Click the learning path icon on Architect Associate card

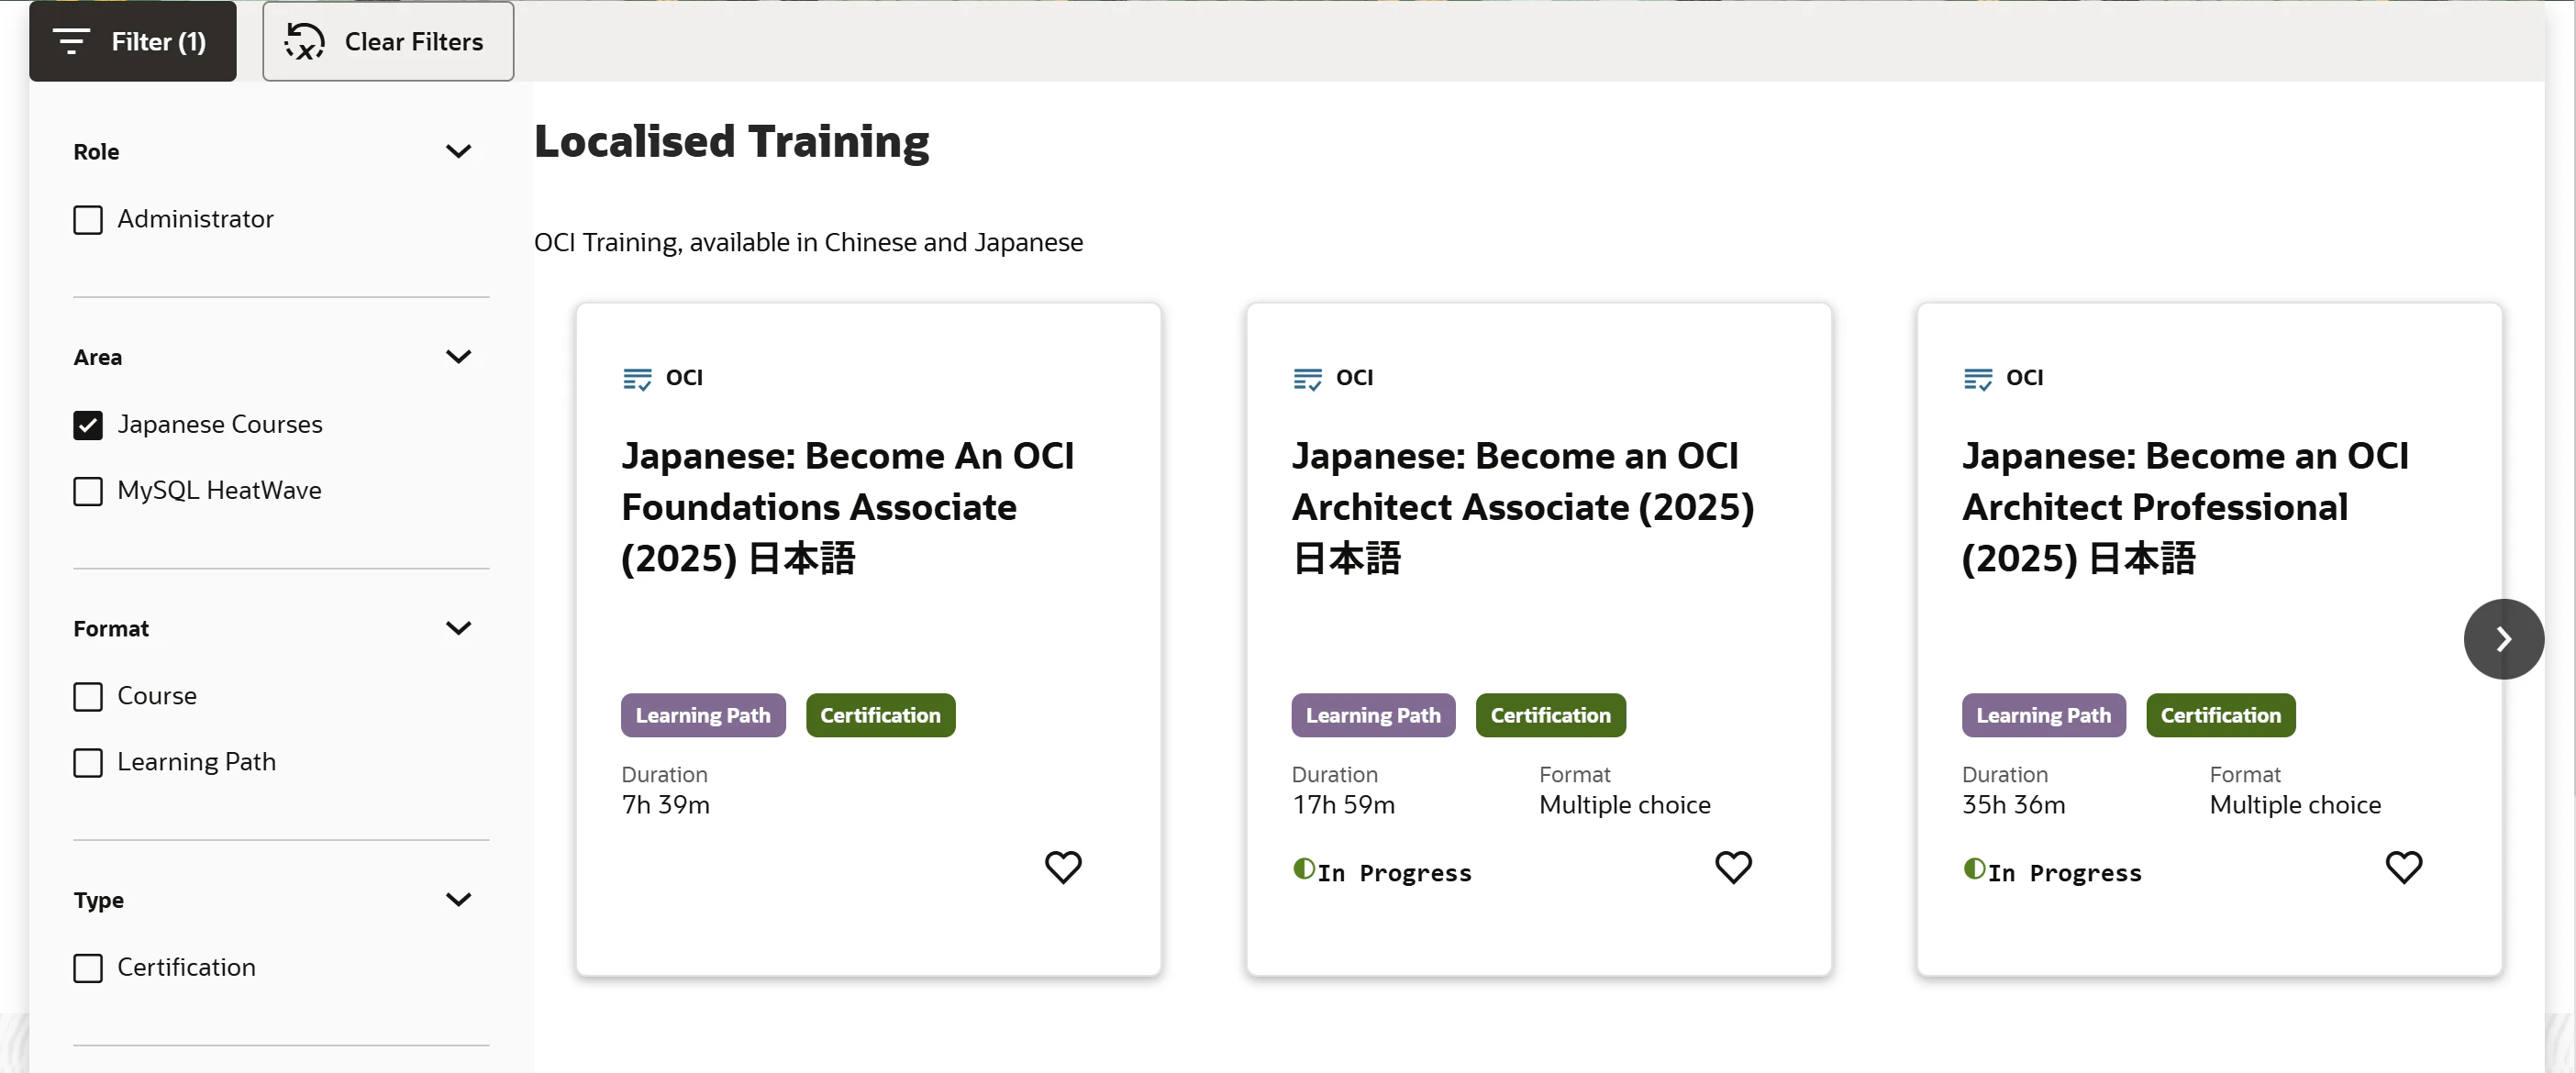(x=1307, y=379)
